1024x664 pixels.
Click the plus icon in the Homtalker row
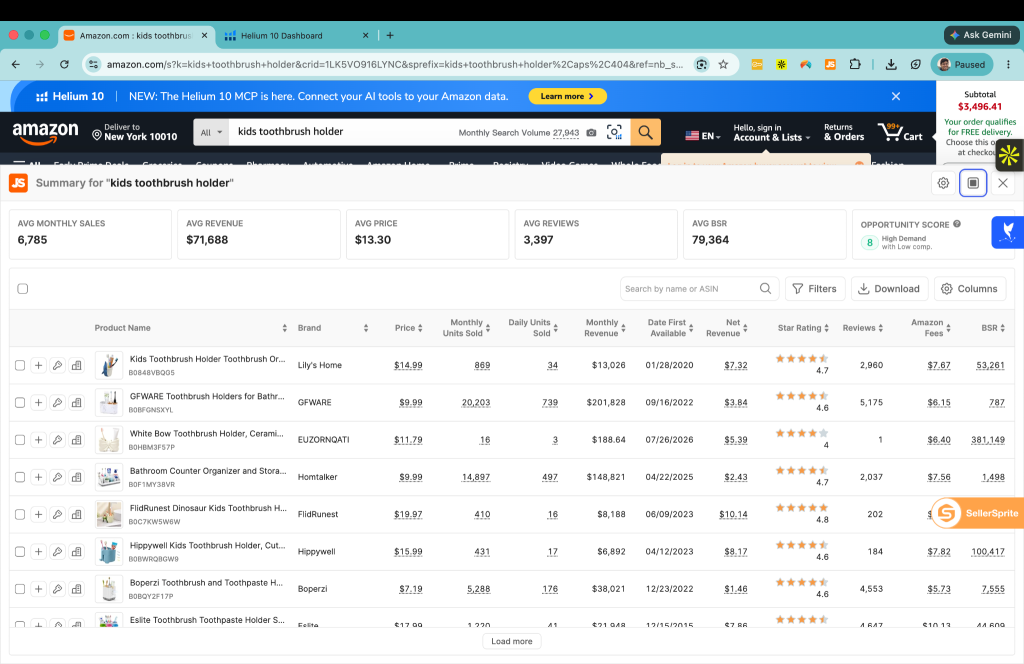39,477
